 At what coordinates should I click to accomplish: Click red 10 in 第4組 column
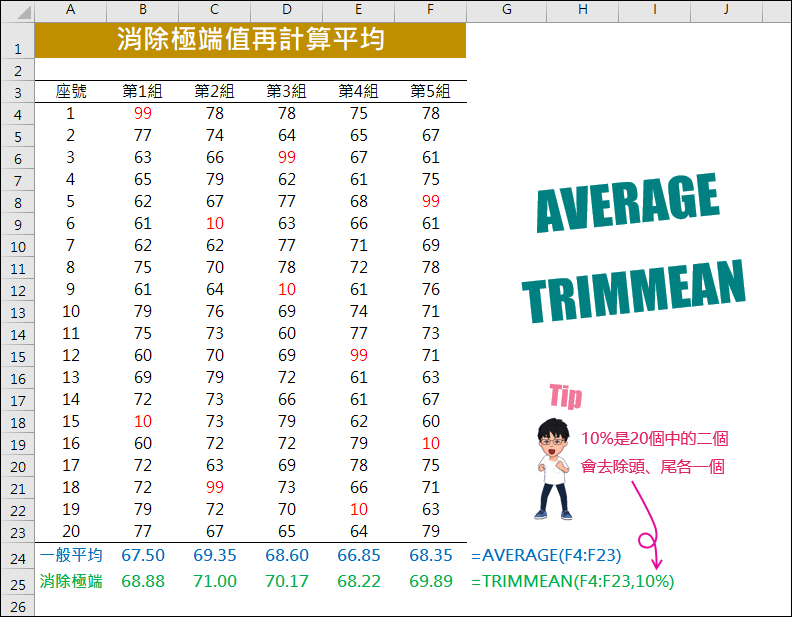[359, 509]
